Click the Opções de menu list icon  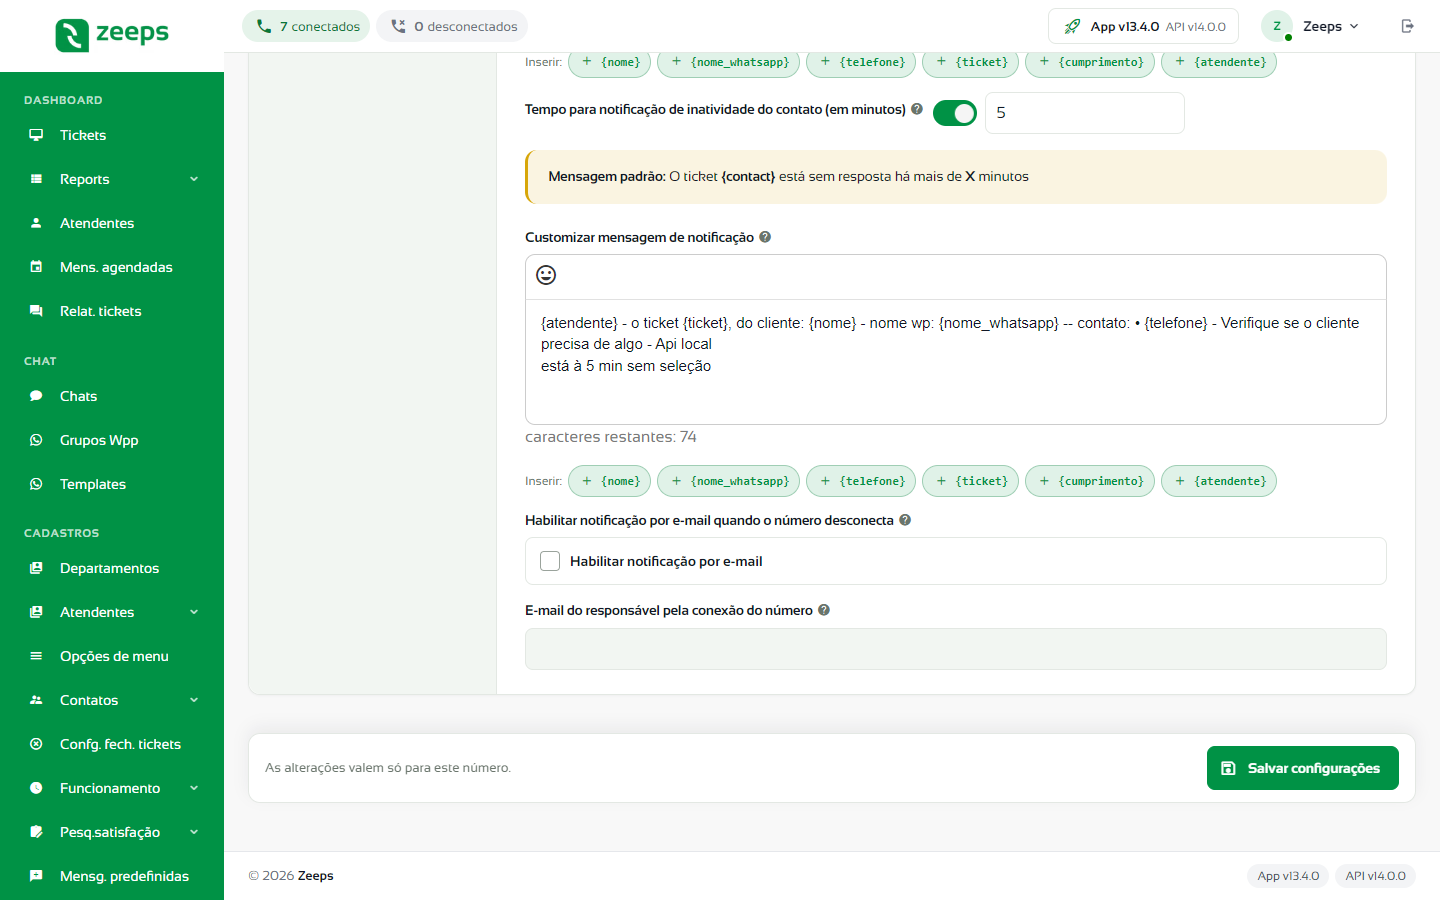pos(36,656)
